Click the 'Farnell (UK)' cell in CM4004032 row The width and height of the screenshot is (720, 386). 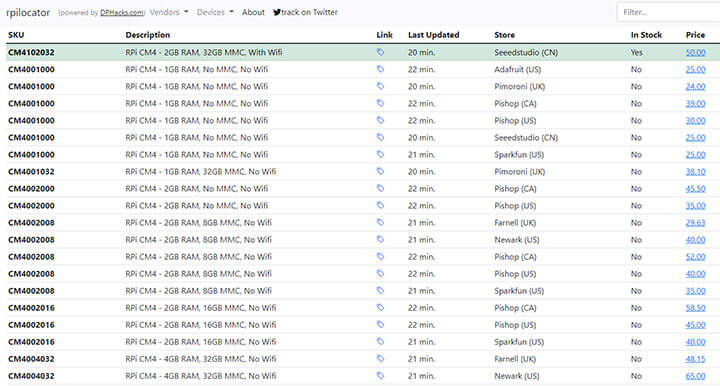tap(515, 359)
